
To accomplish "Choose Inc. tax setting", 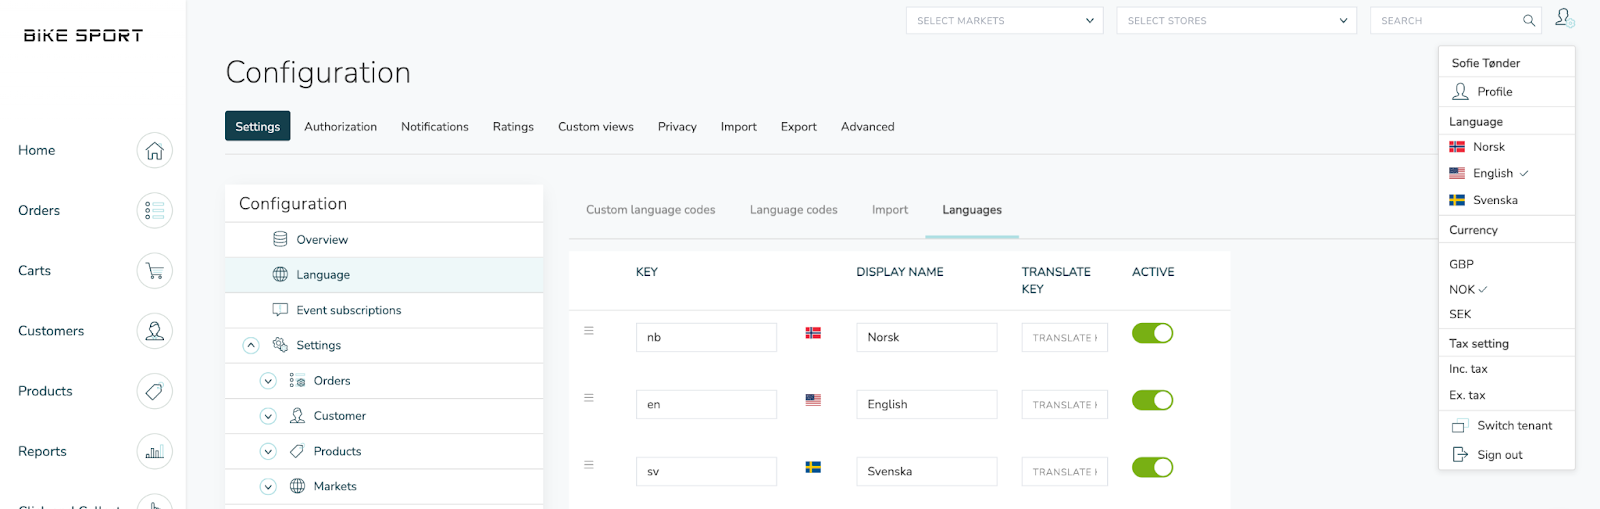I will click(1468, 369).
